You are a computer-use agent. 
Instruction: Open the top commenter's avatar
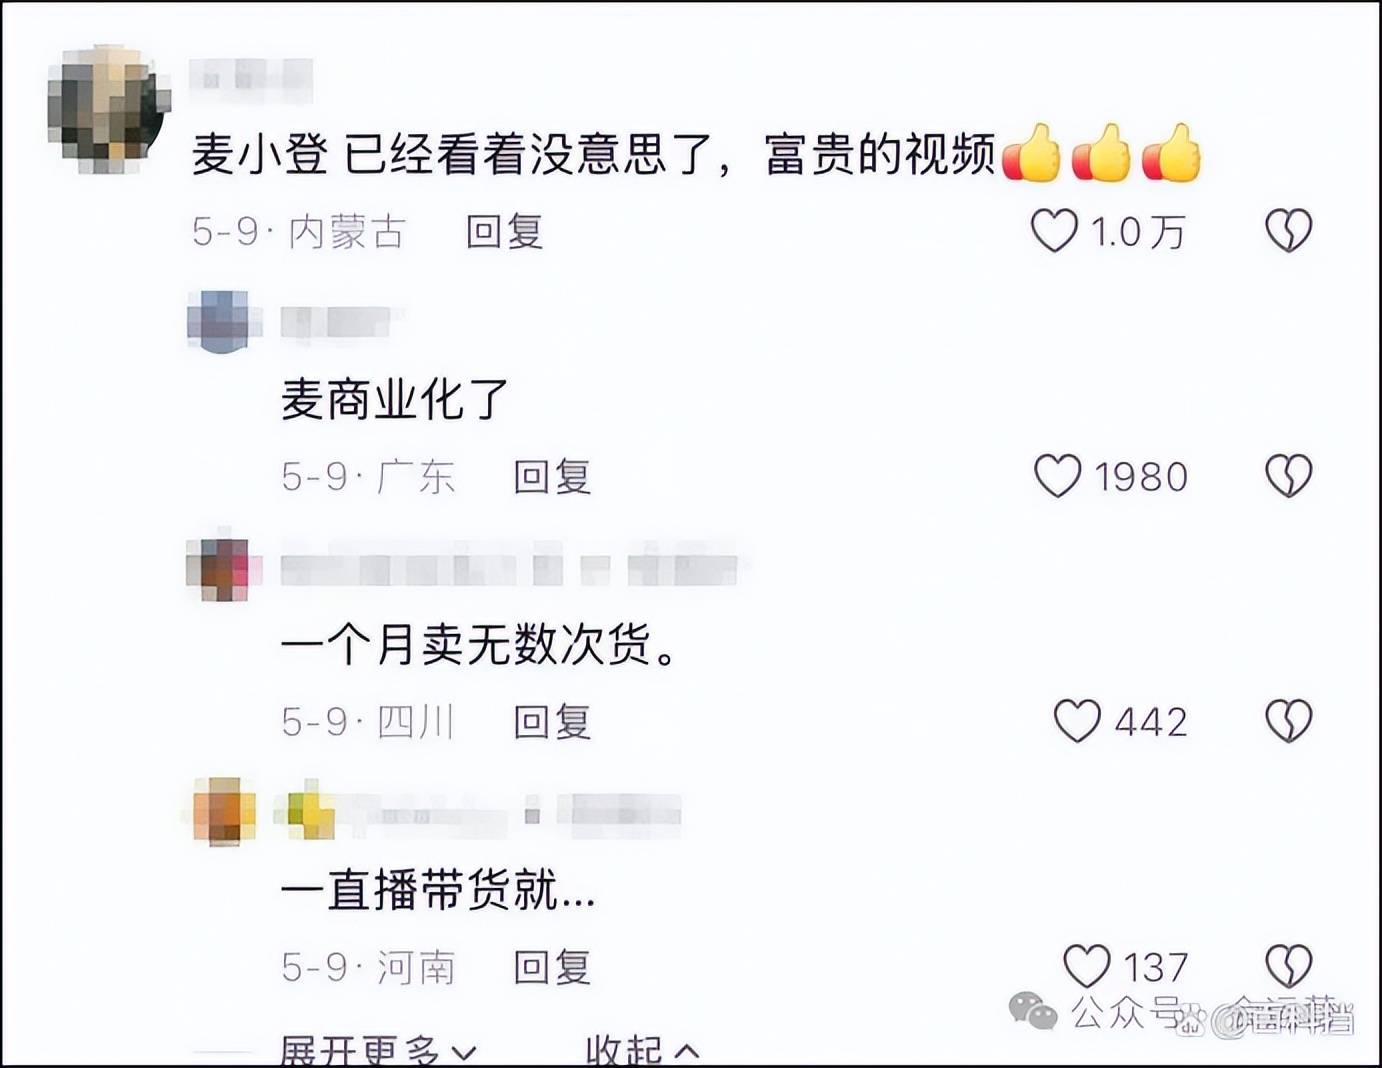point(108,109)
